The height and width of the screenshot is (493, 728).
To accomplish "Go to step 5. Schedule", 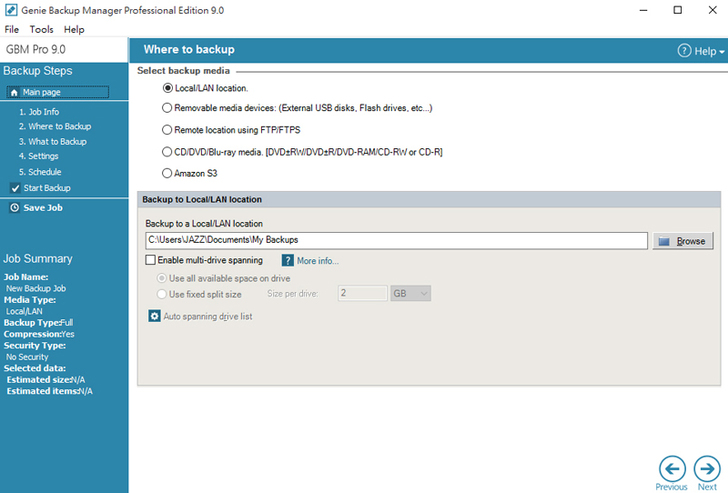I will (x=40, y=172).
